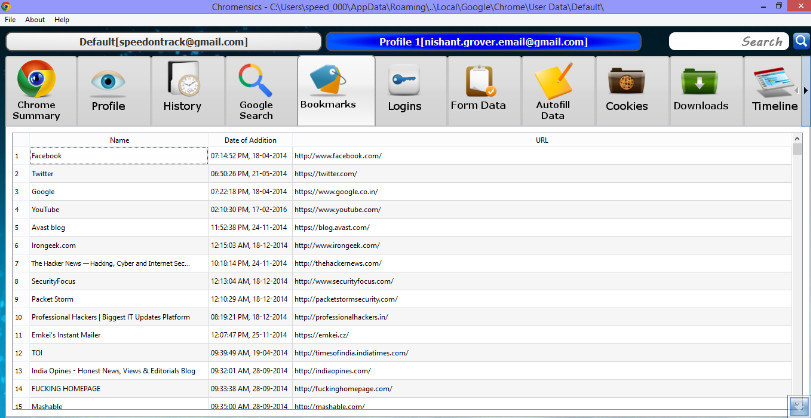Open the About menu
This screenshot has height=418, width=811.
(x=35, y=20)
